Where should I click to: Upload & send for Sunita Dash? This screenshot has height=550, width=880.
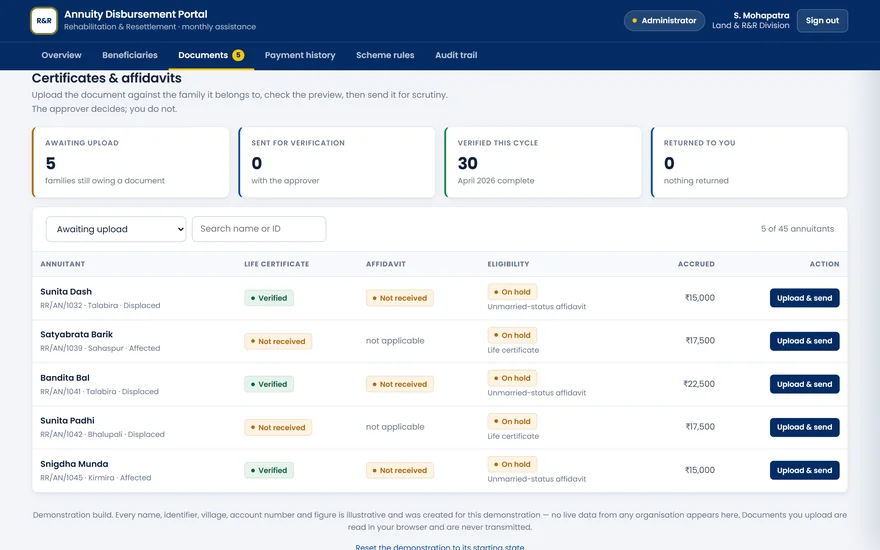804,298
